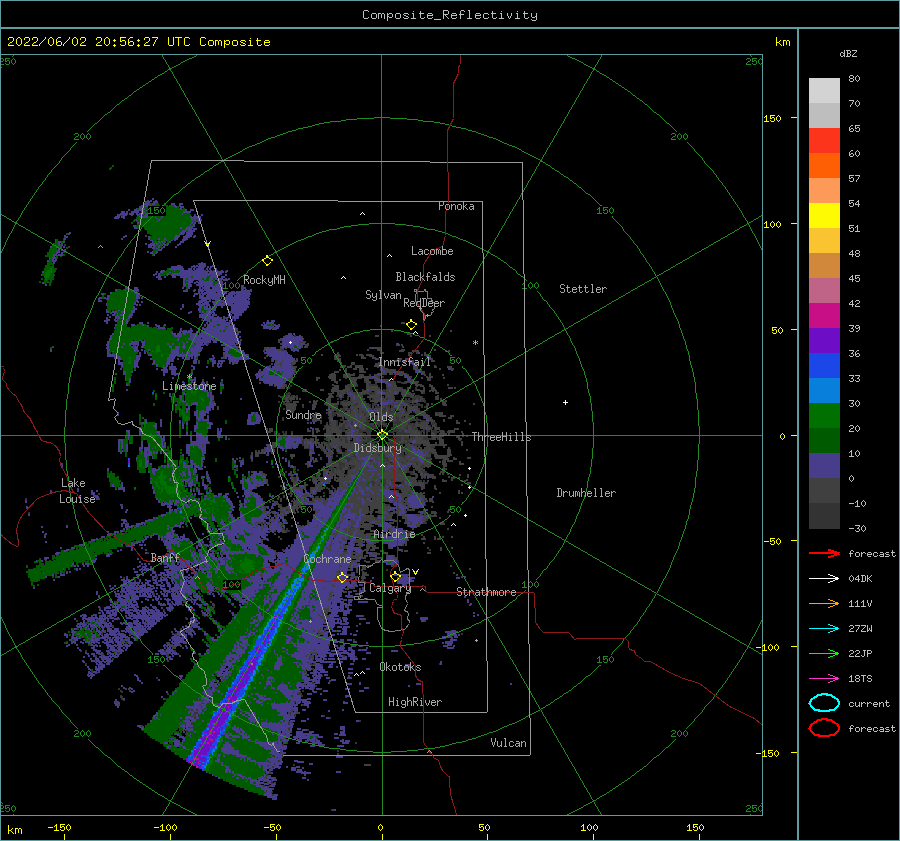Viewport: 900px width, 841px height.
Task: Click the Blackfalds label
Action: tap(425, 277)
